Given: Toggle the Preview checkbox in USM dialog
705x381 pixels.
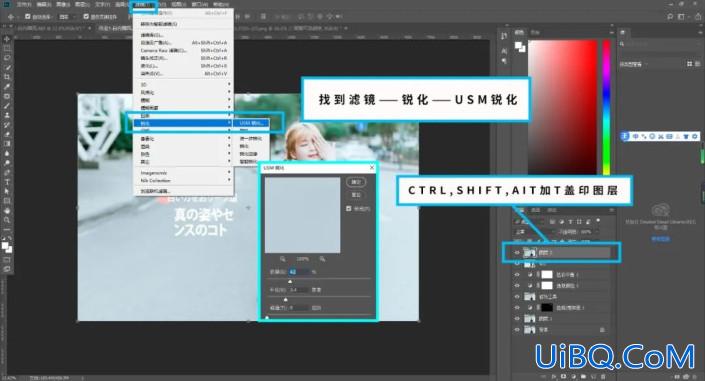Looking at the screenshot, I should (x=348, y=208).
